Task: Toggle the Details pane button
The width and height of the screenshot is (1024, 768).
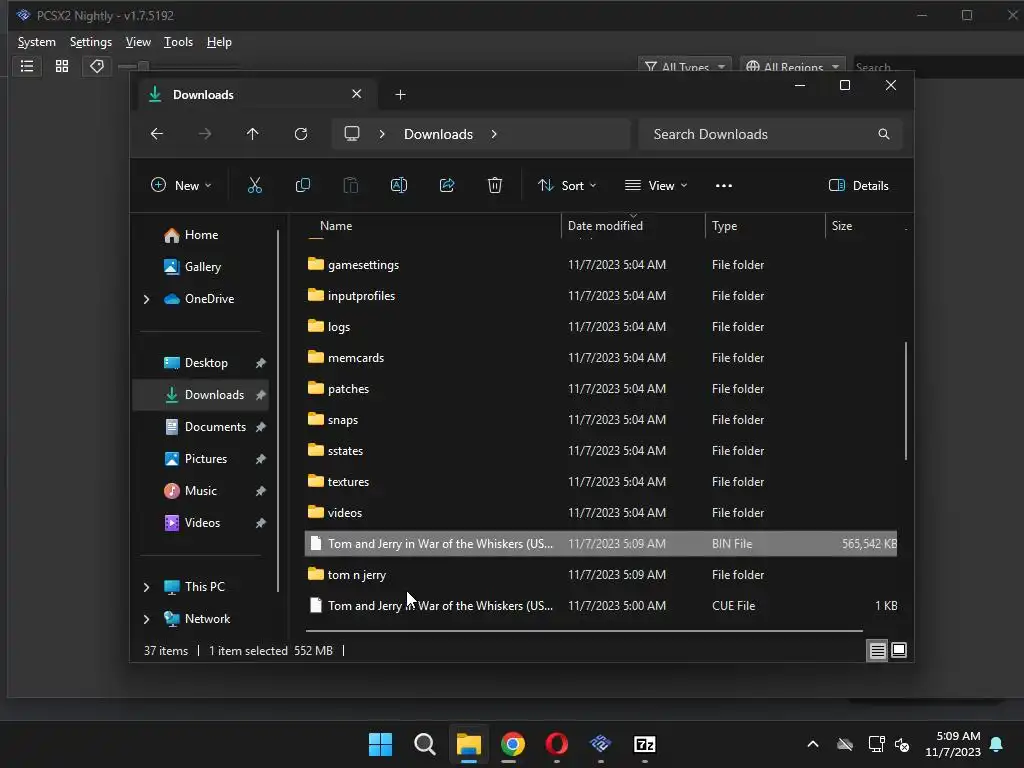Action: tap(858, 185)
